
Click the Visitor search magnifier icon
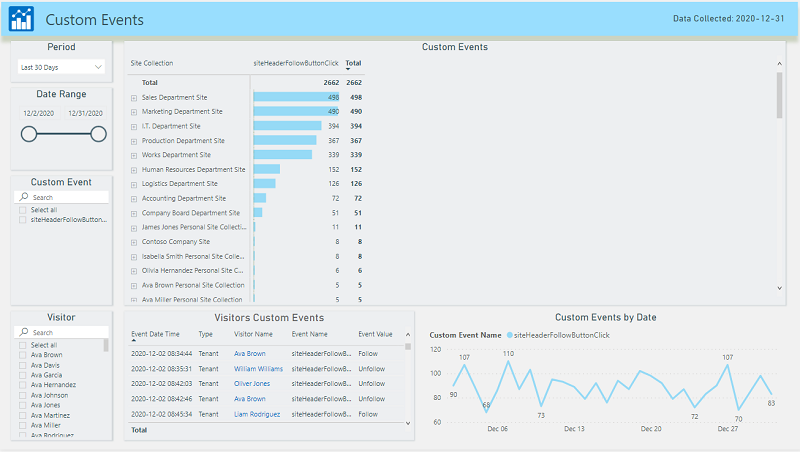coord(23,332)
